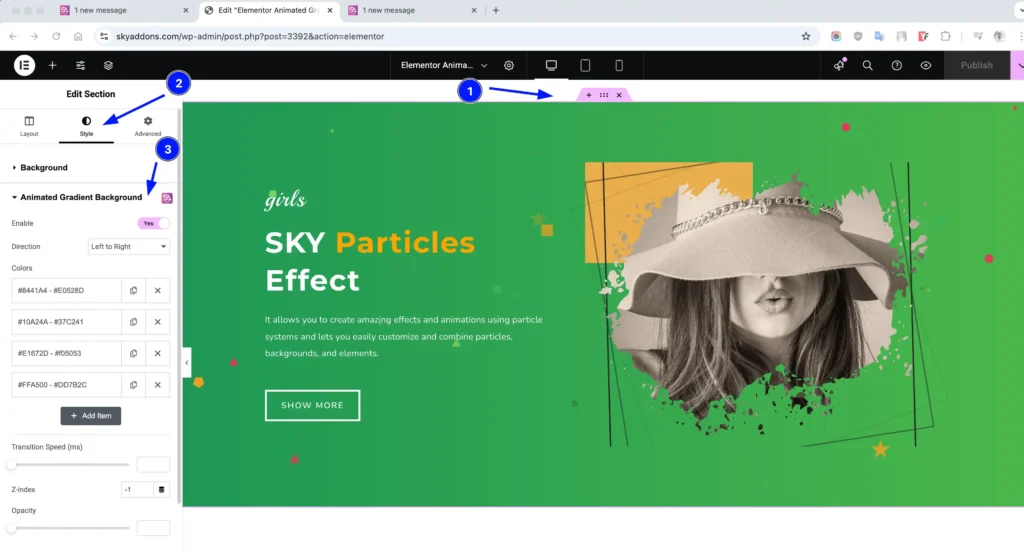The image size is (1024, 552).
Task: Click the Transition Speed slider
Action: 70,464
